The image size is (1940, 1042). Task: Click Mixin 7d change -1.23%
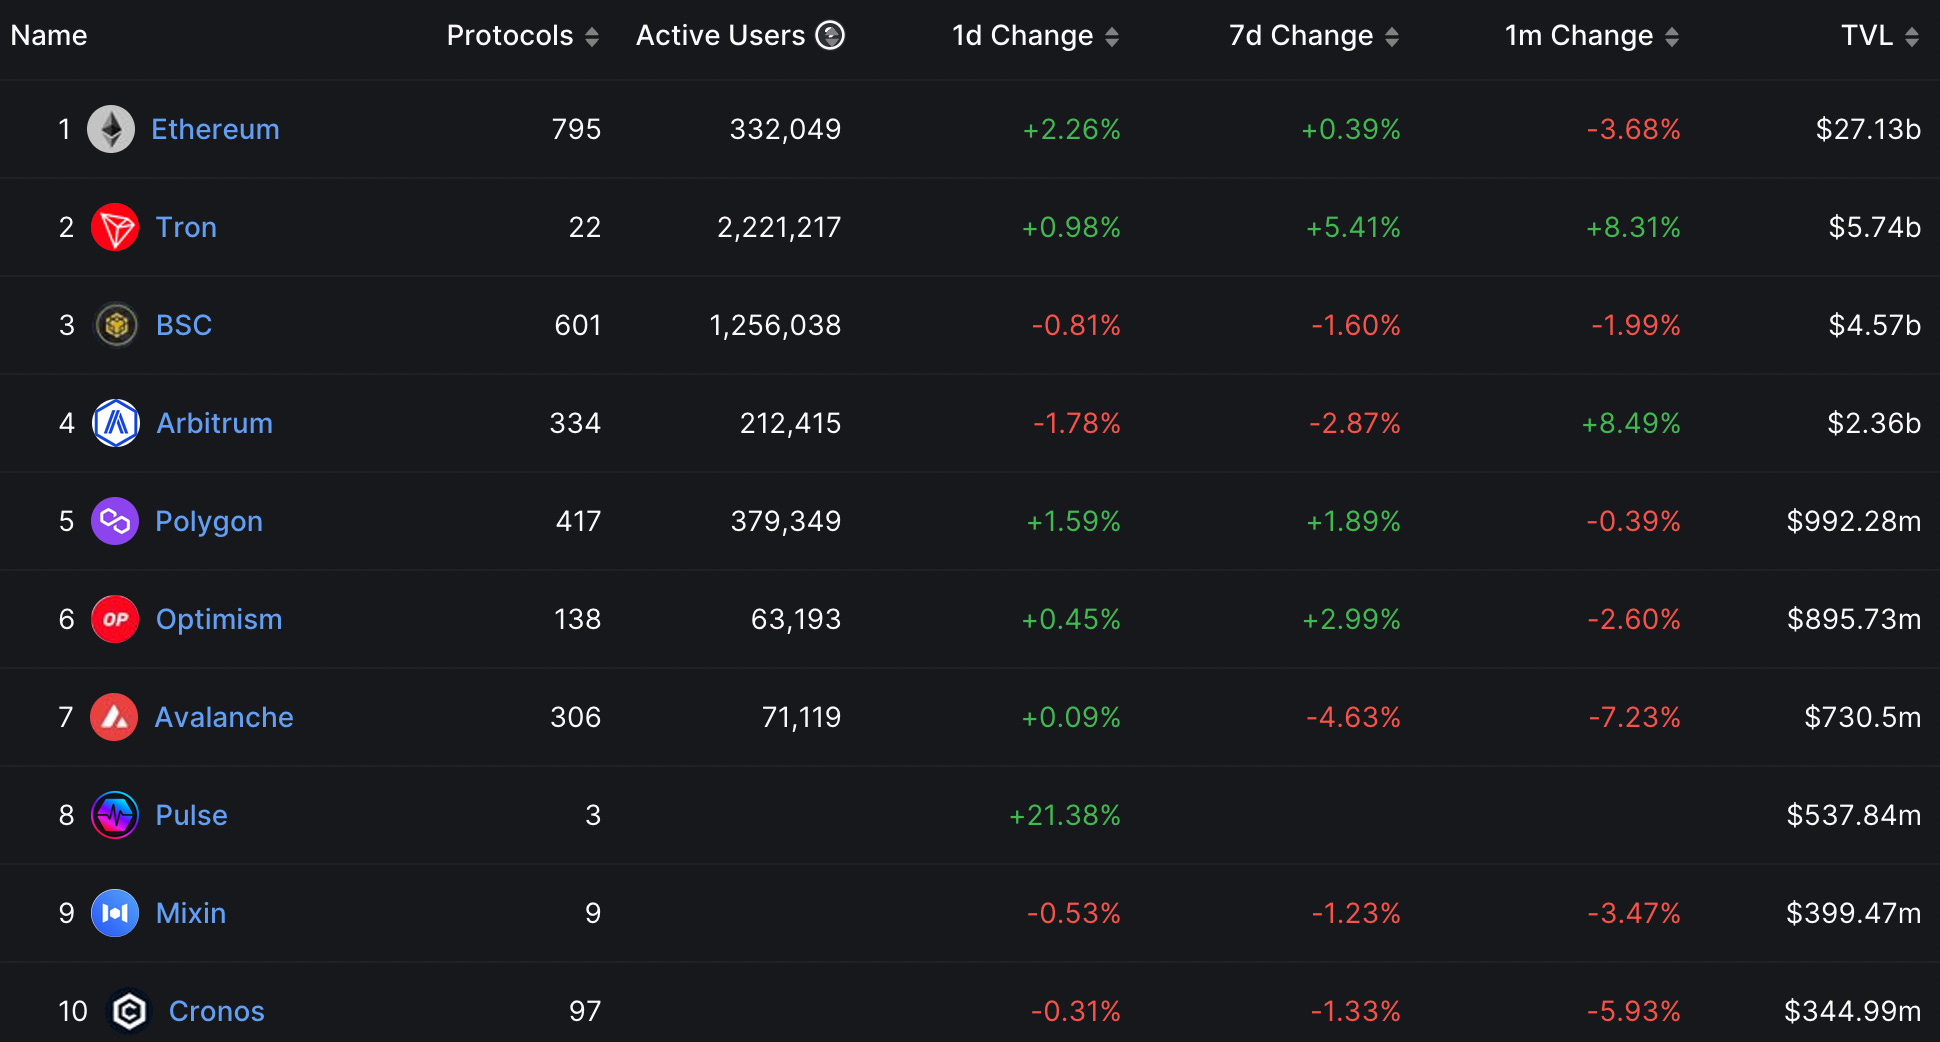coord(1356,913)
